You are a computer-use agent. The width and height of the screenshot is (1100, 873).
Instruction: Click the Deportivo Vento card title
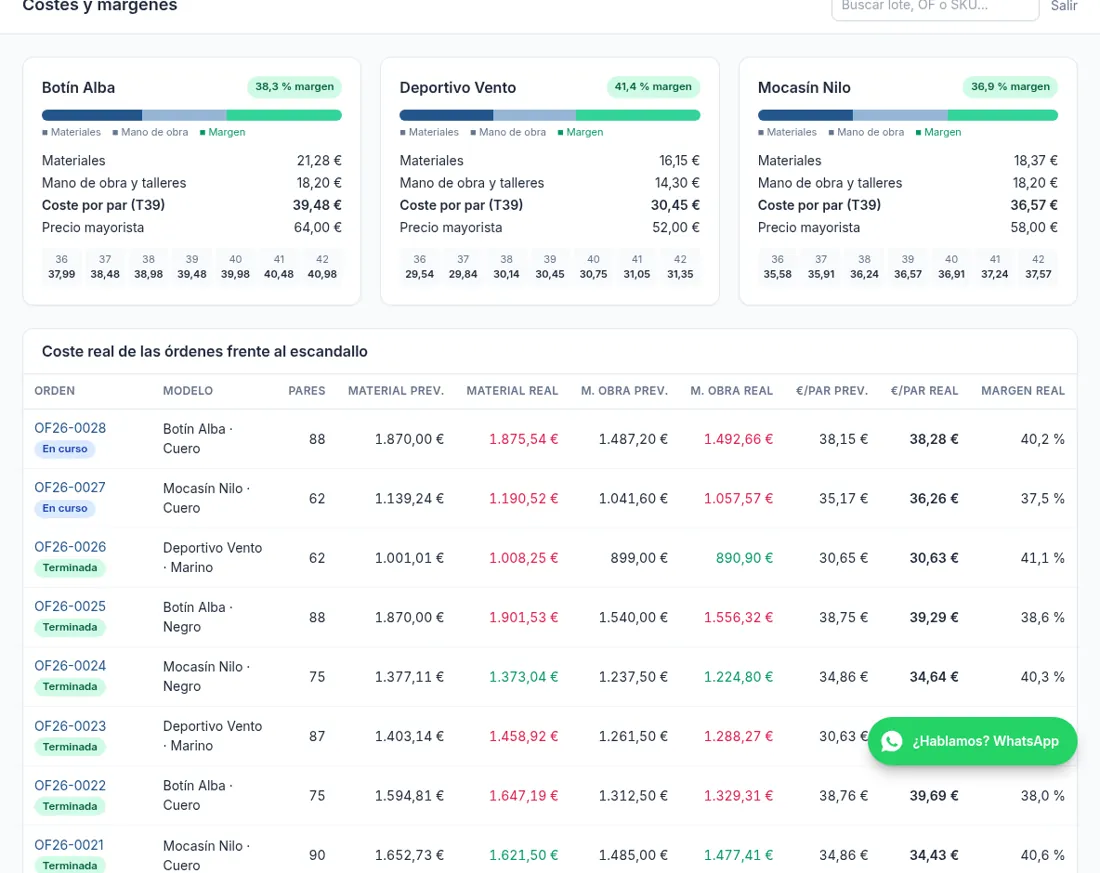[457, 88]
